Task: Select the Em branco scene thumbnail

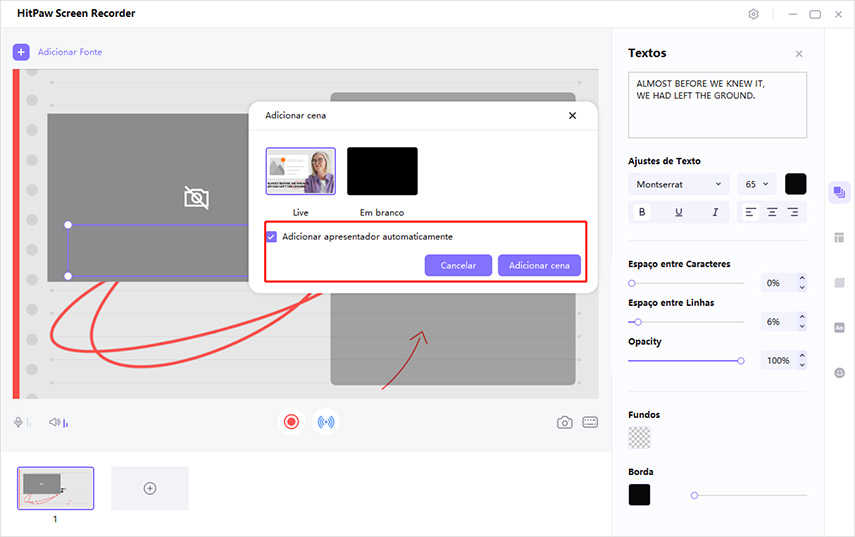Action: coord(382,171)
